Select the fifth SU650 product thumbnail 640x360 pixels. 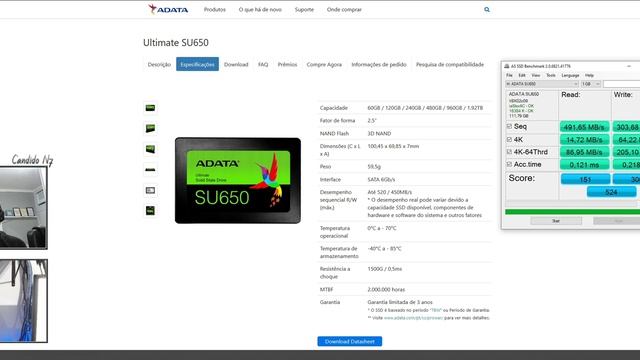click(150, 190)
